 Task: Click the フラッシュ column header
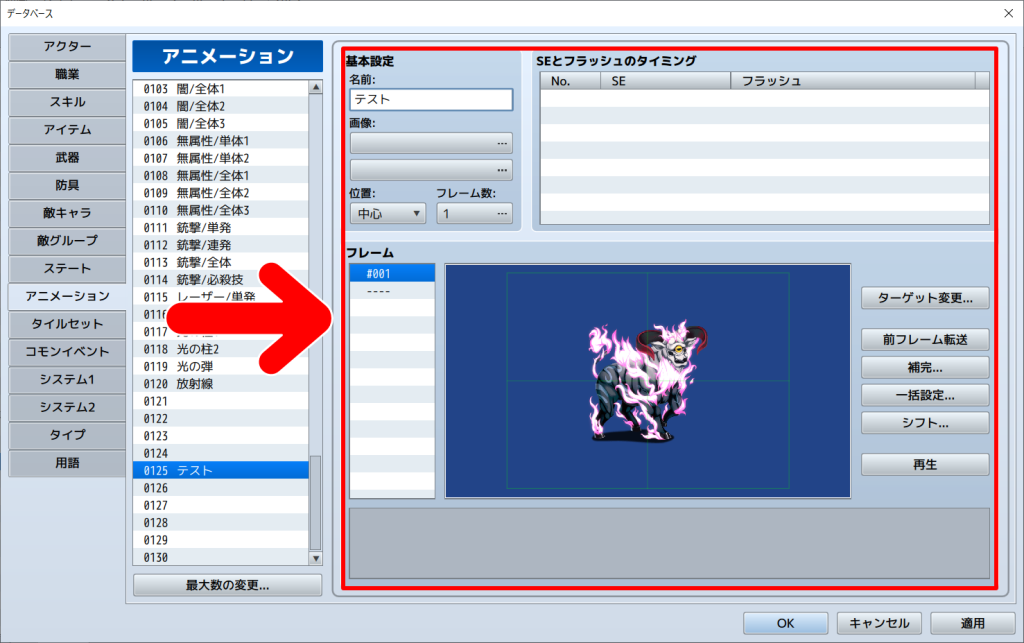[x=852, y=81]
